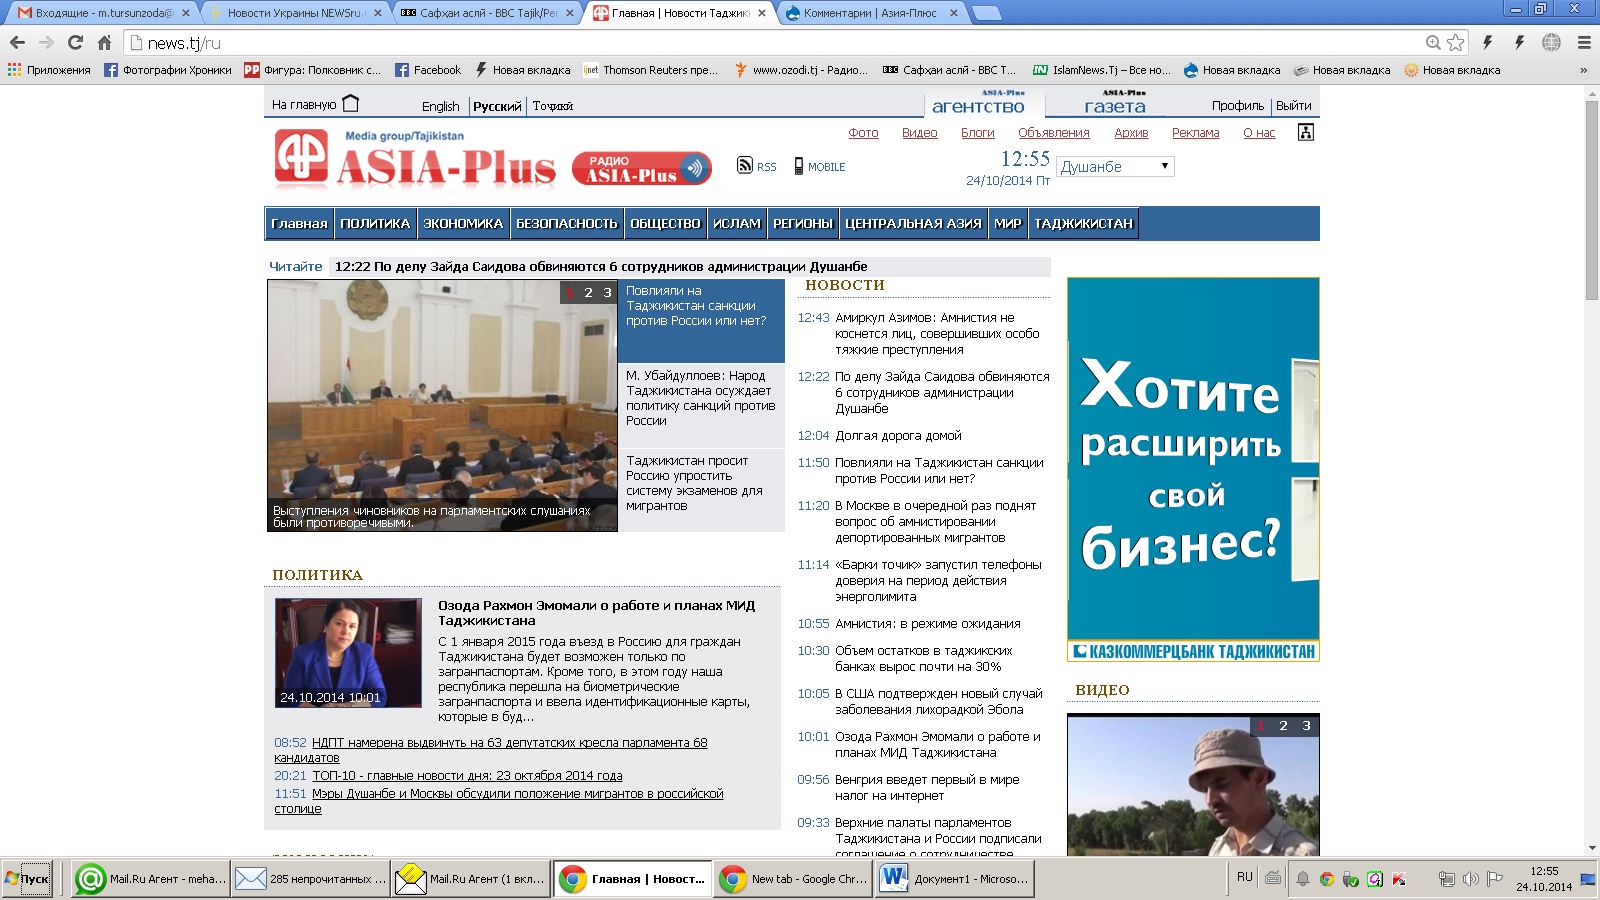Switch site language to English
Screen dimensions: 1600x900
click(440, 106)
